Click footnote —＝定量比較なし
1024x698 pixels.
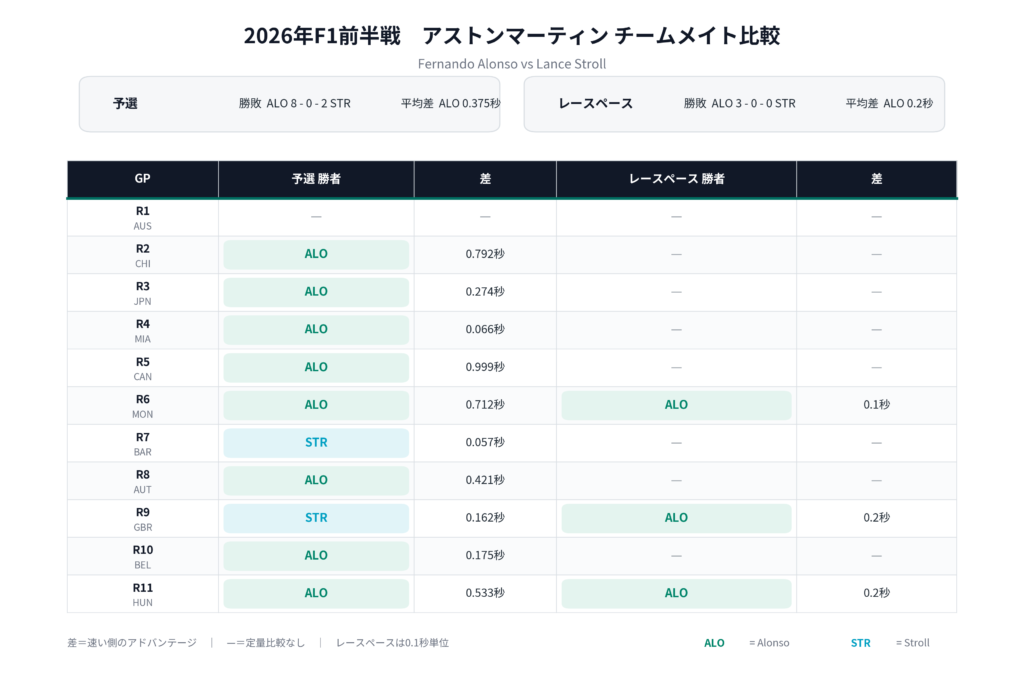(266, 643)
